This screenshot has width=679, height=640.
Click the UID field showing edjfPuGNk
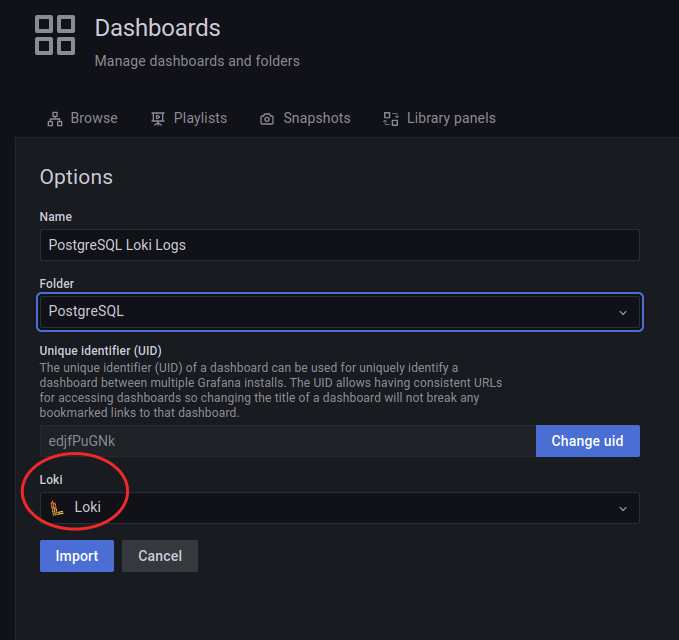click(x=287, y=441)
